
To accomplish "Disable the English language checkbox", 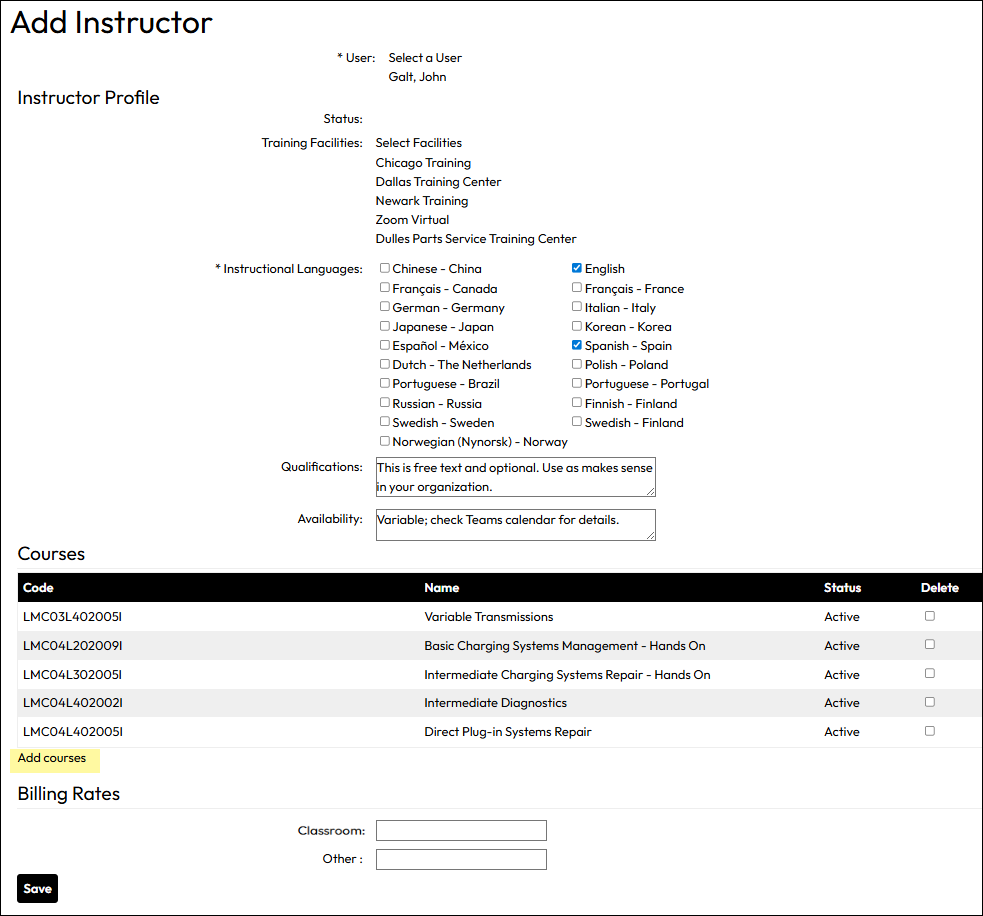I will [x=576, y=268].
